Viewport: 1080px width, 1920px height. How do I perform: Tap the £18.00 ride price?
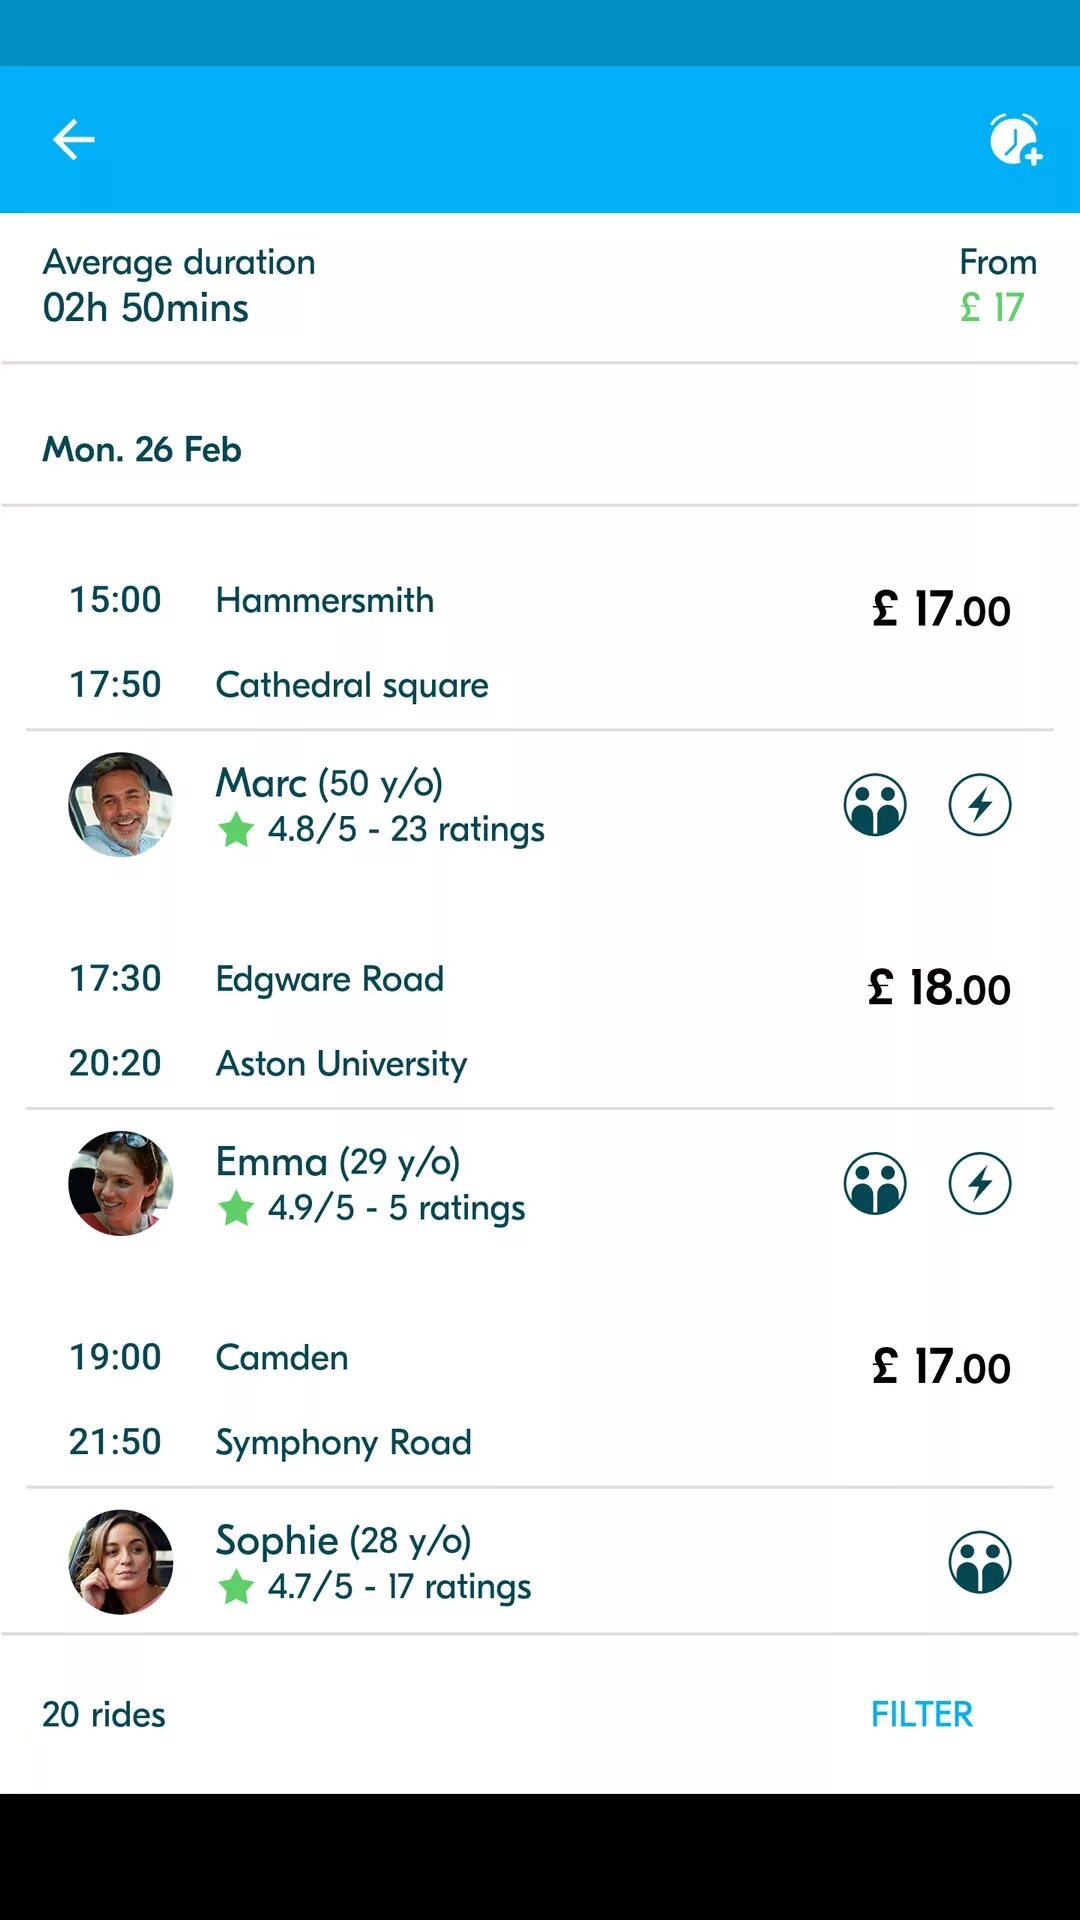point(939,989)
